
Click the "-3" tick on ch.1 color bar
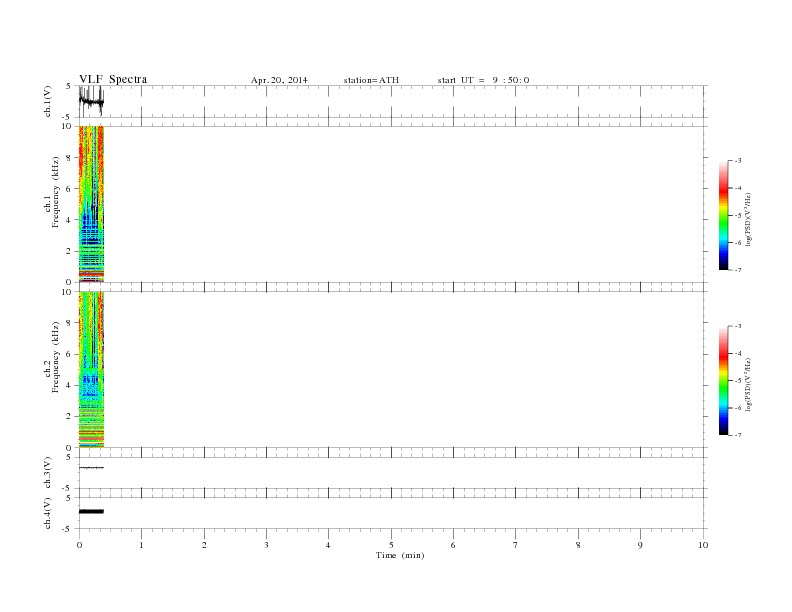pos(738,161)
